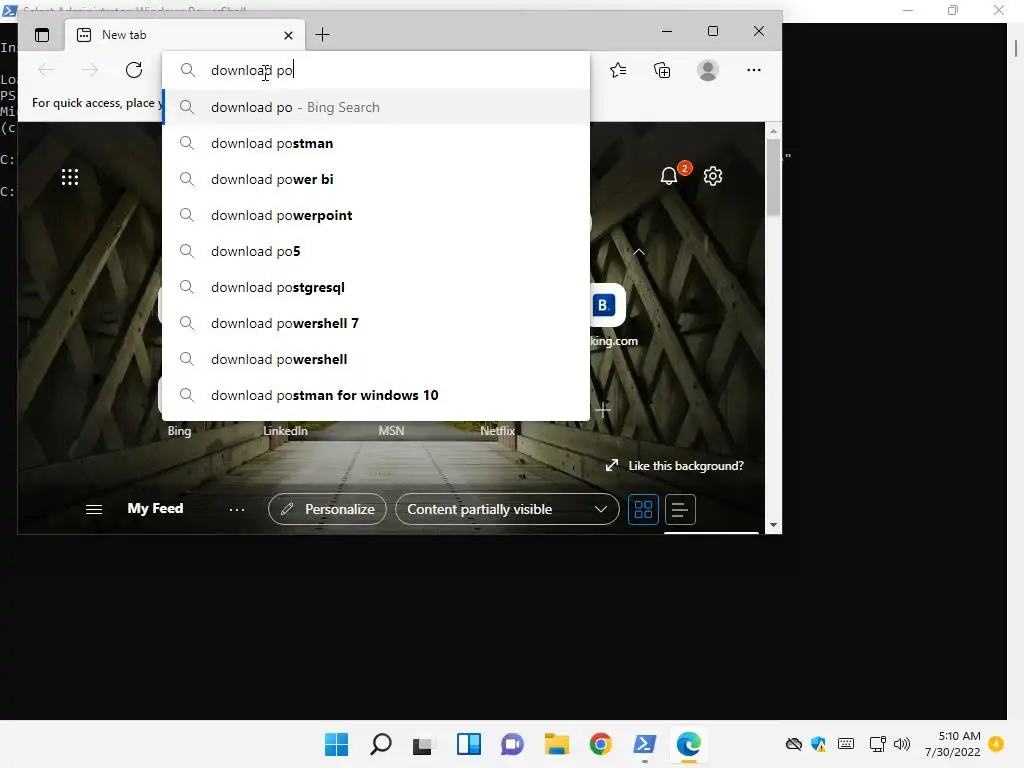Open Task View on taskbar
1024x768 pixels.
point(423,744)
